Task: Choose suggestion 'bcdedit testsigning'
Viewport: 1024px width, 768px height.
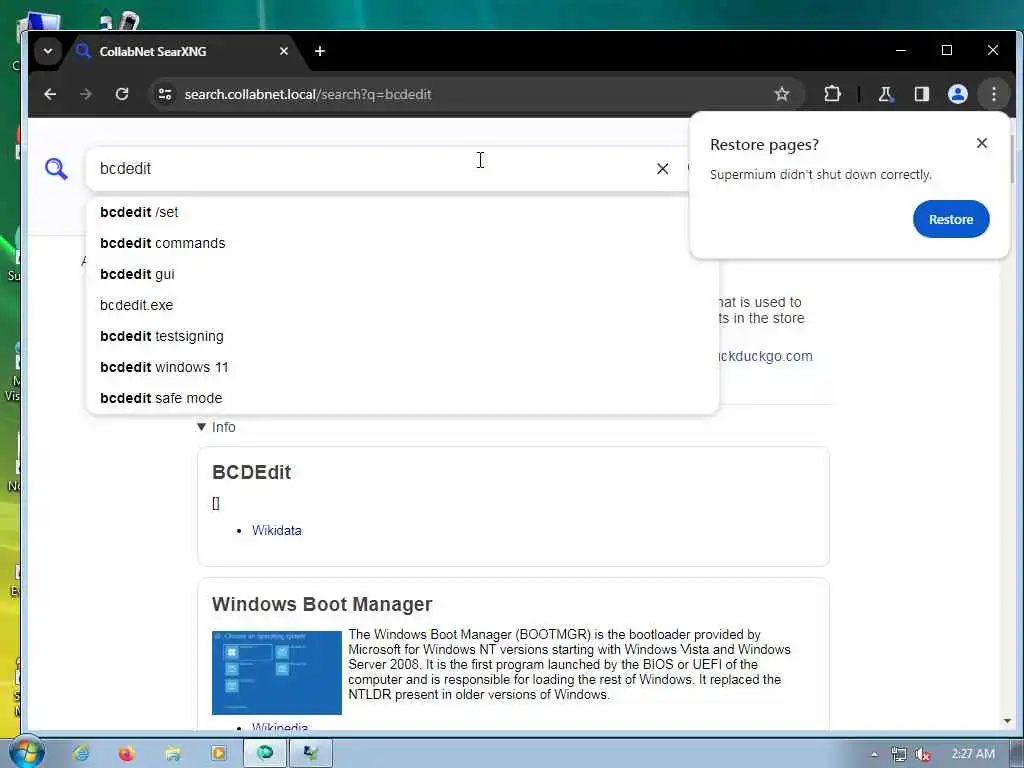Action: [x=402, y=336]
